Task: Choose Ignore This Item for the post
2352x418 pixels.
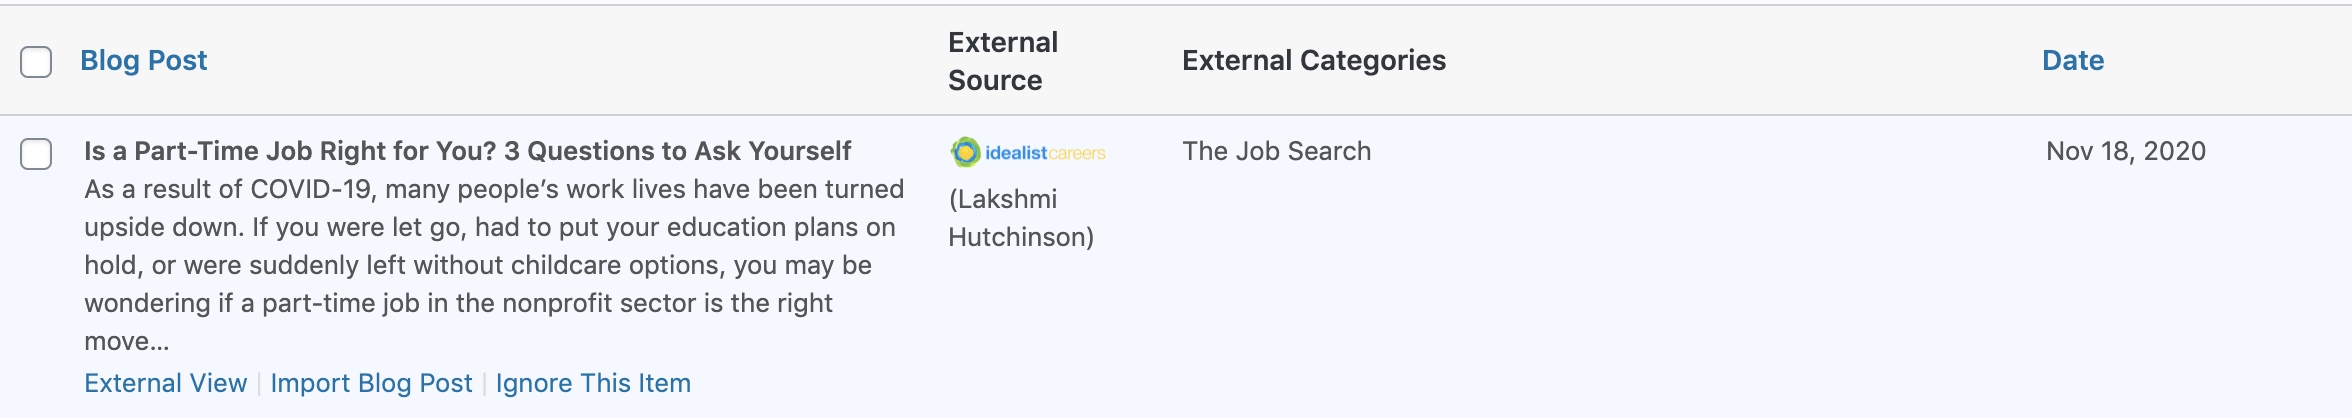Action: pos(593,383)
